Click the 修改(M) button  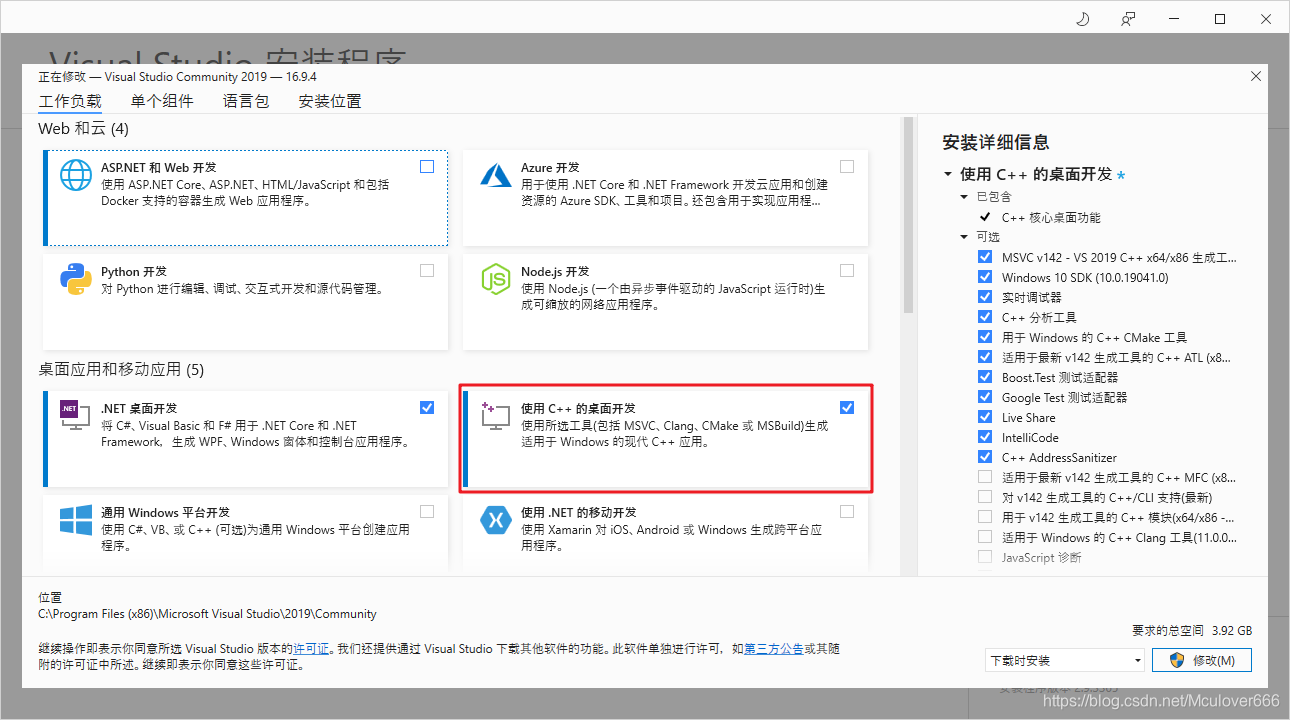coord(1202,661)
